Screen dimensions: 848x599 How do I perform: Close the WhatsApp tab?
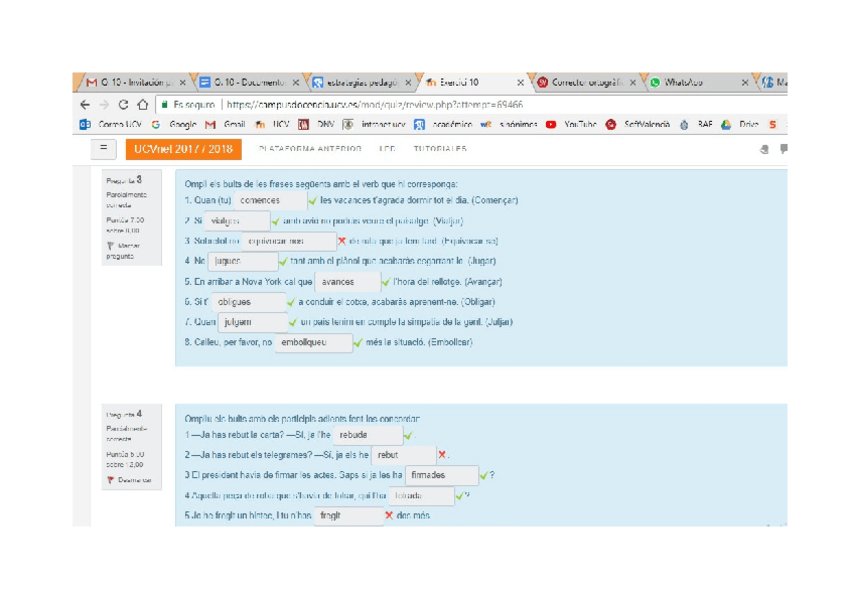[745, 83]
